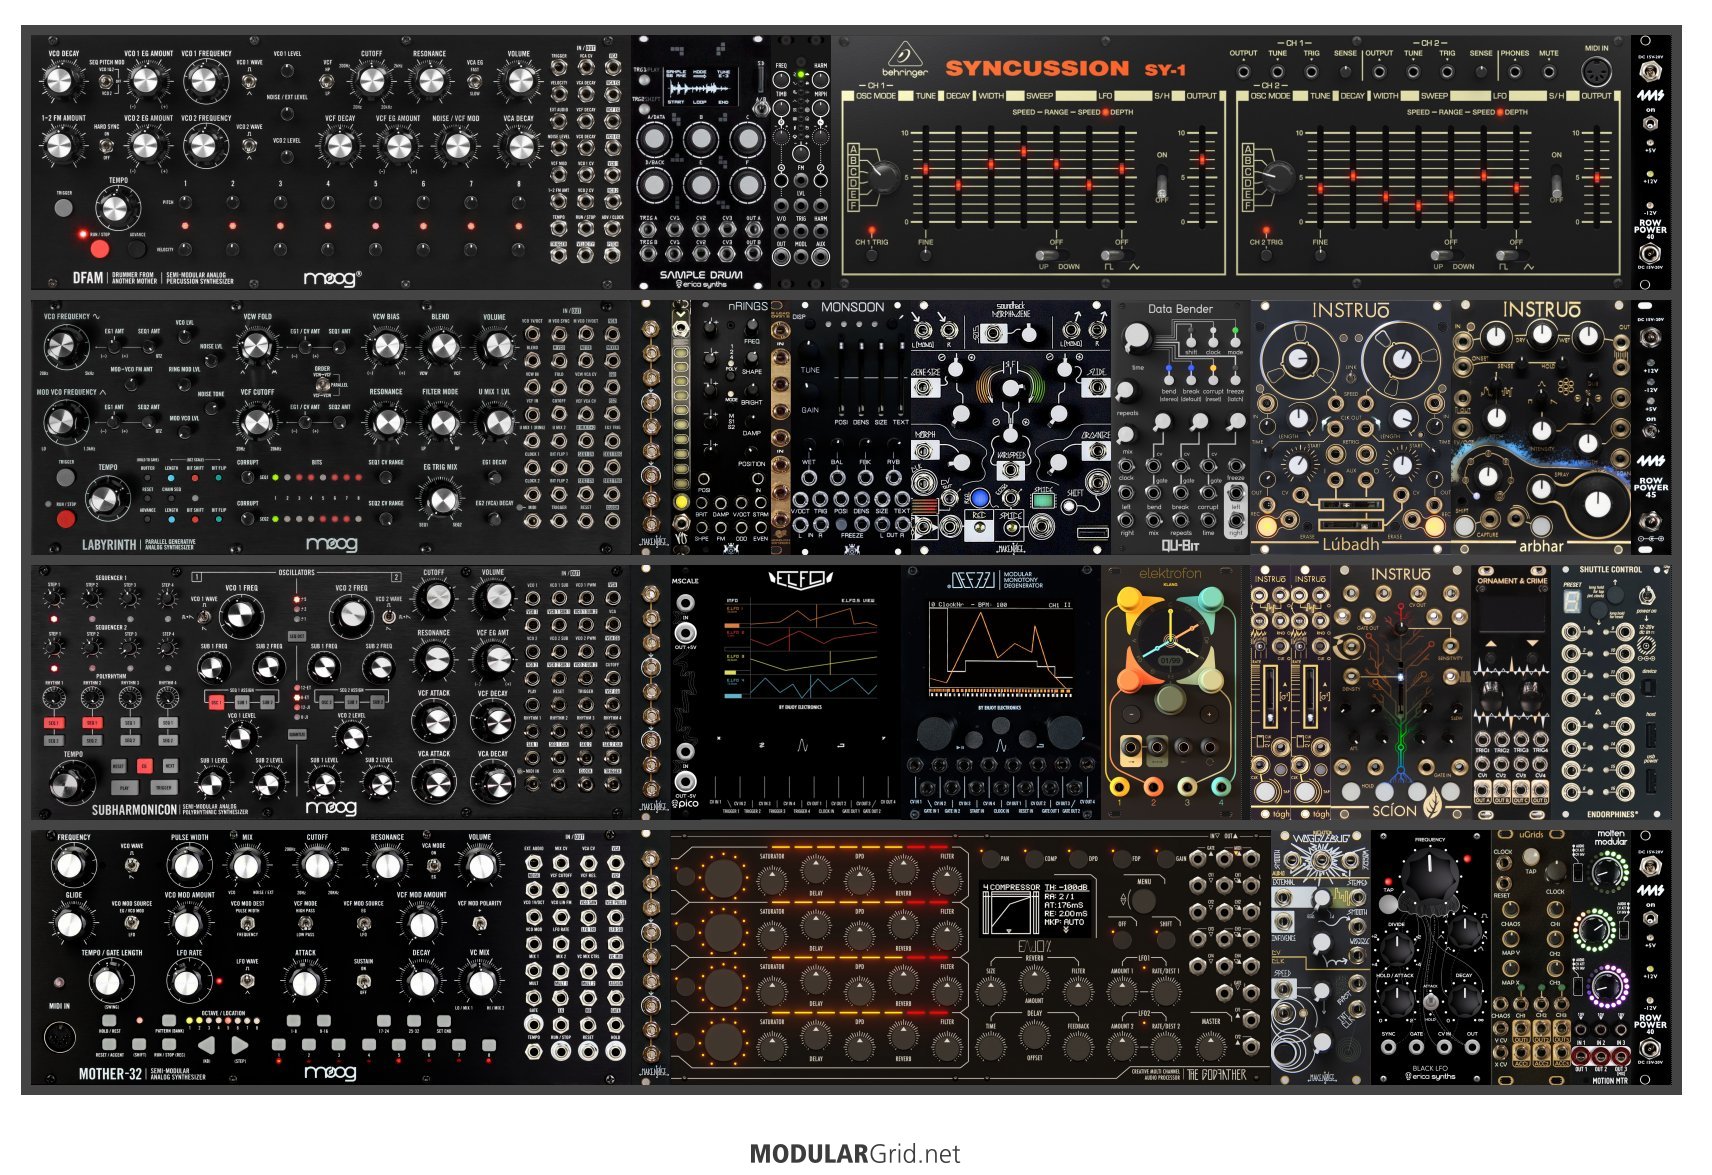The image size is (1712, 1175).
Task: Flip the Mother-32 VCF MODE switch
Action: (x=305, y=923)
